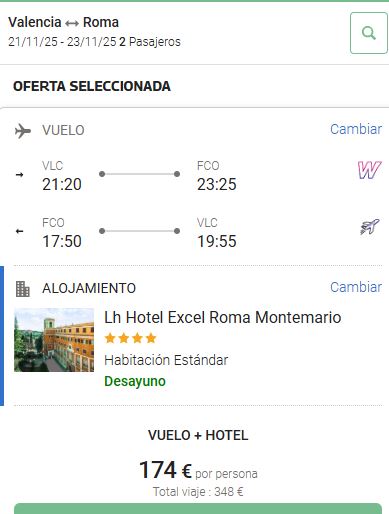Image resolution: width=389 pixels, height=514 pixels.
Task: Click the travel dates and 2 Pasajeros line
Action: pos(94,42)
